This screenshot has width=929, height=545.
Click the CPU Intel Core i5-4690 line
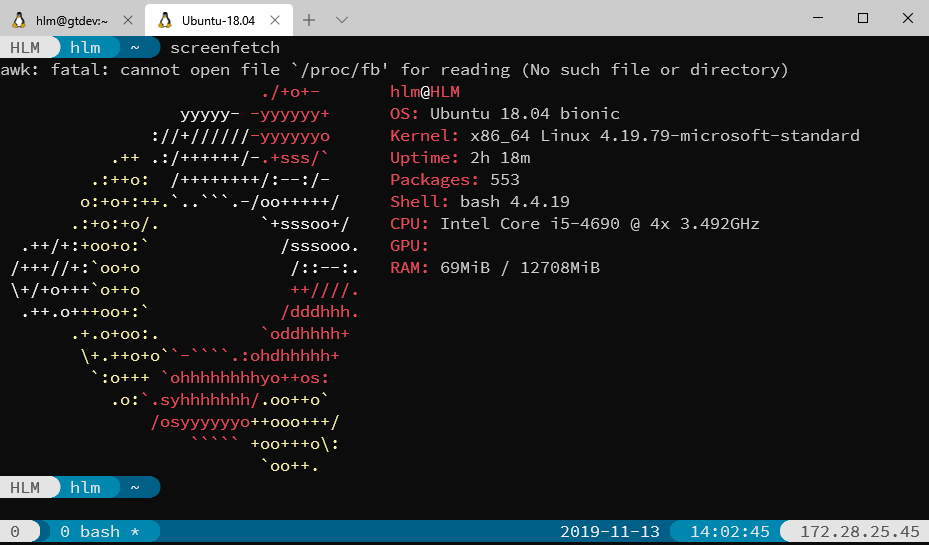[x=574, y=223]
